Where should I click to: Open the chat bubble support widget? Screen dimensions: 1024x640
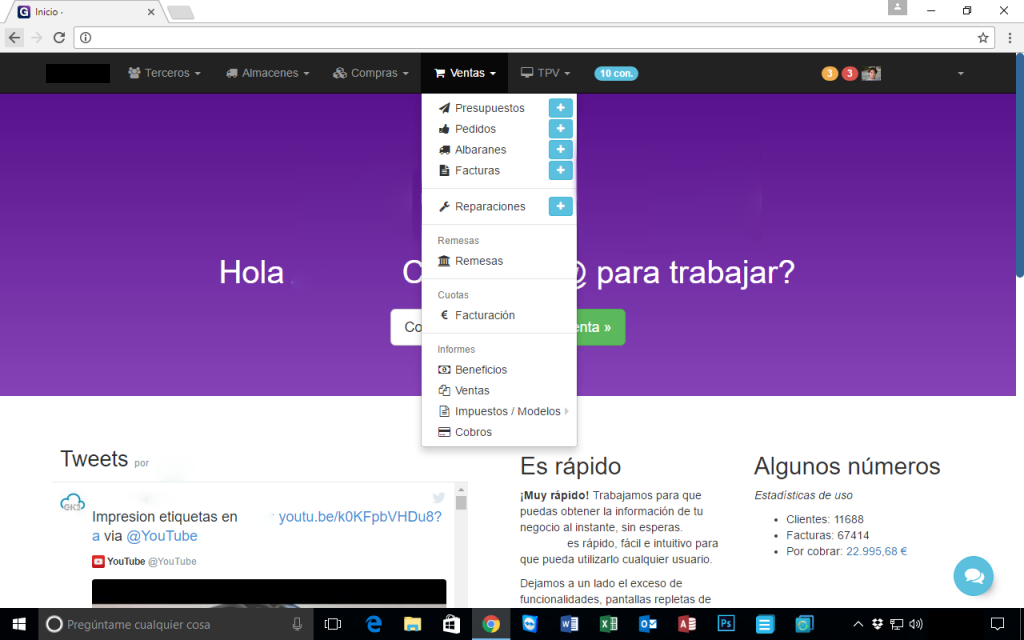pyautogui.click(x=973, y=575)
